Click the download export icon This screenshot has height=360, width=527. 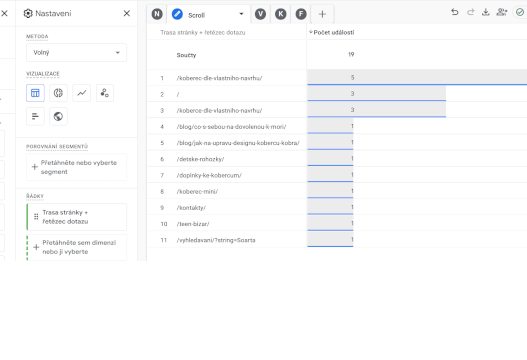(486, 12)
